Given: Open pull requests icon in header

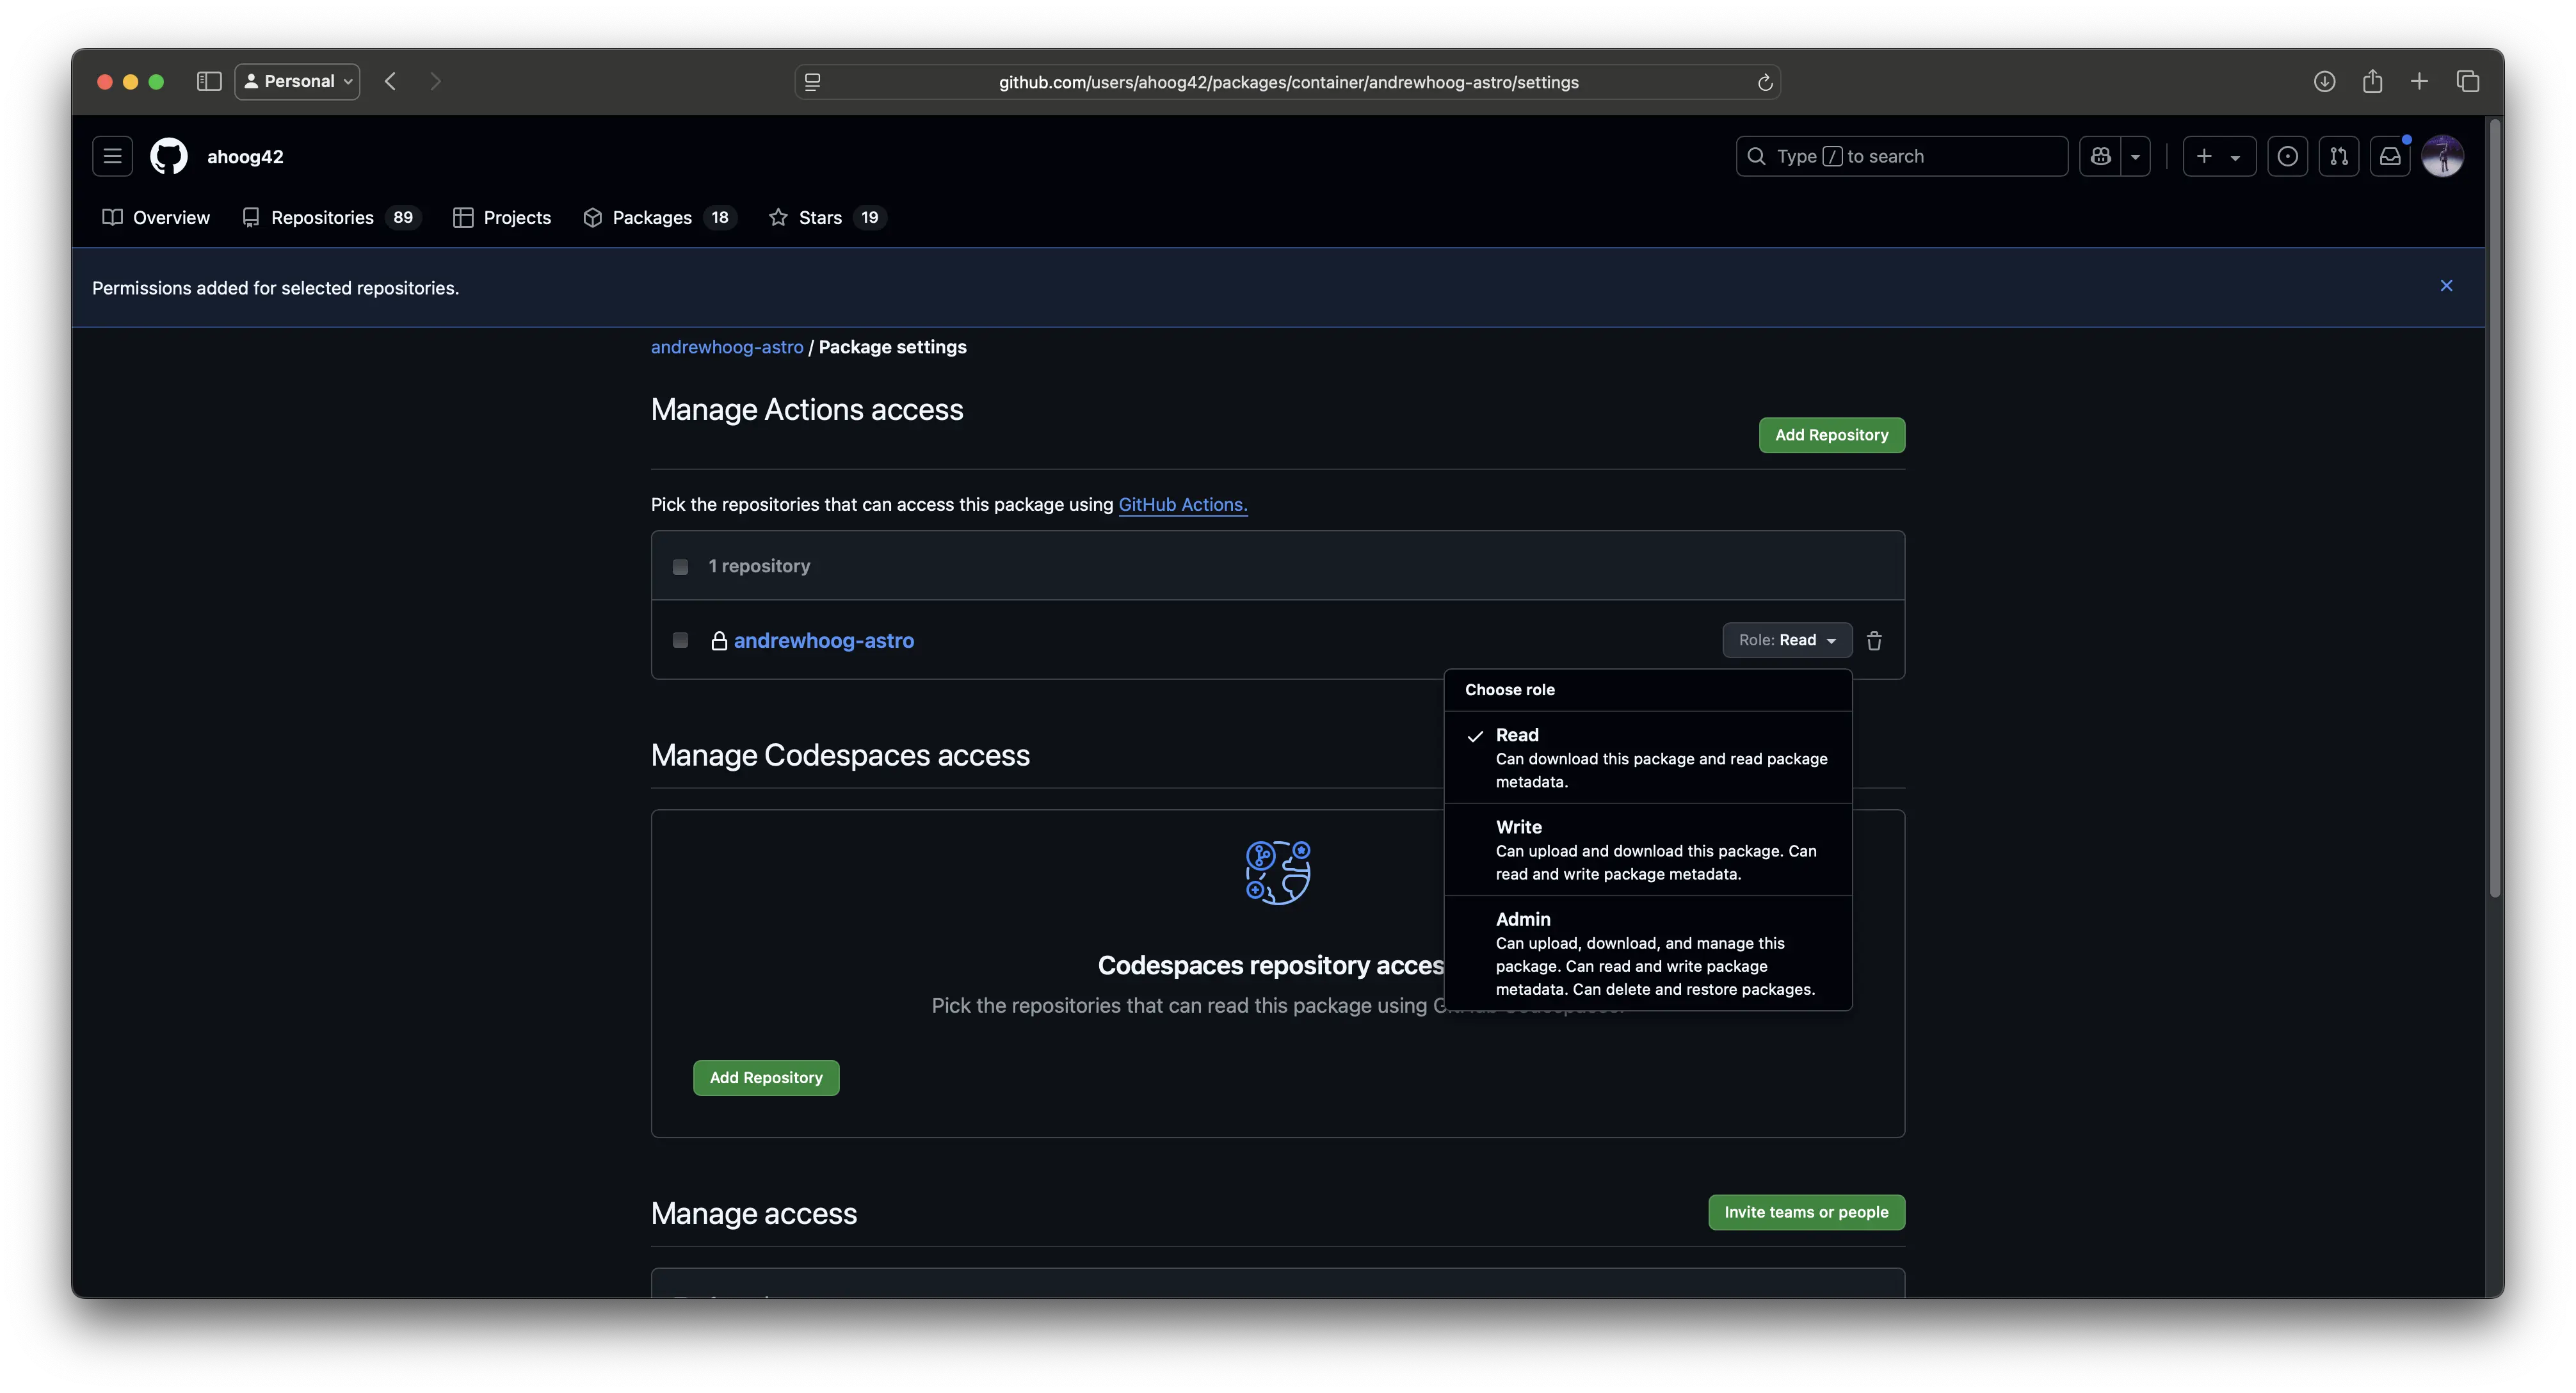Looking at the screenshot, I should click(2339, 157).
